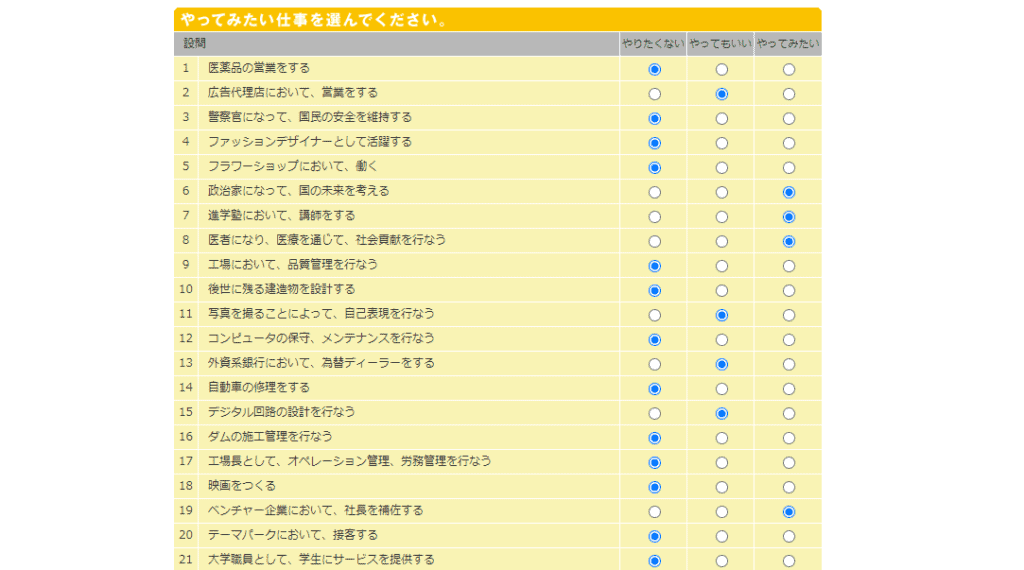Select やってみたい for question 1 医薬品の営業

789,69
